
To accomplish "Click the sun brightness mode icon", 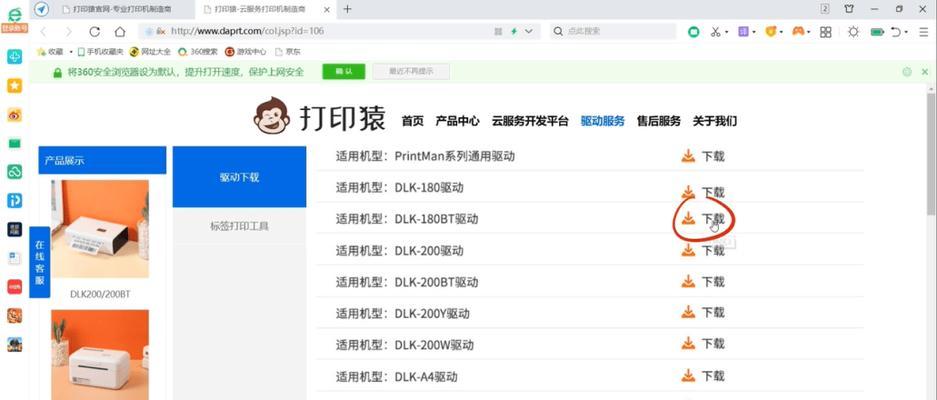I will coord(853,32).
